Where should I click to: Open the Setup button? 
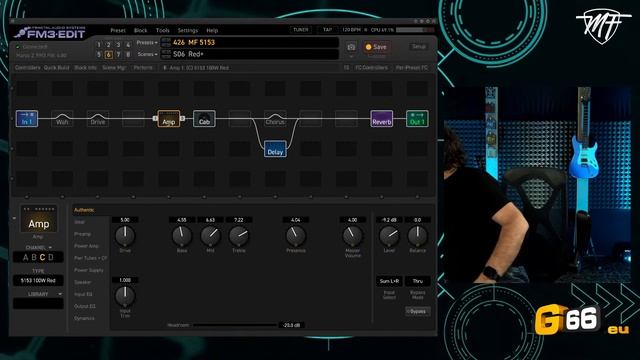[x=418, y=47]
